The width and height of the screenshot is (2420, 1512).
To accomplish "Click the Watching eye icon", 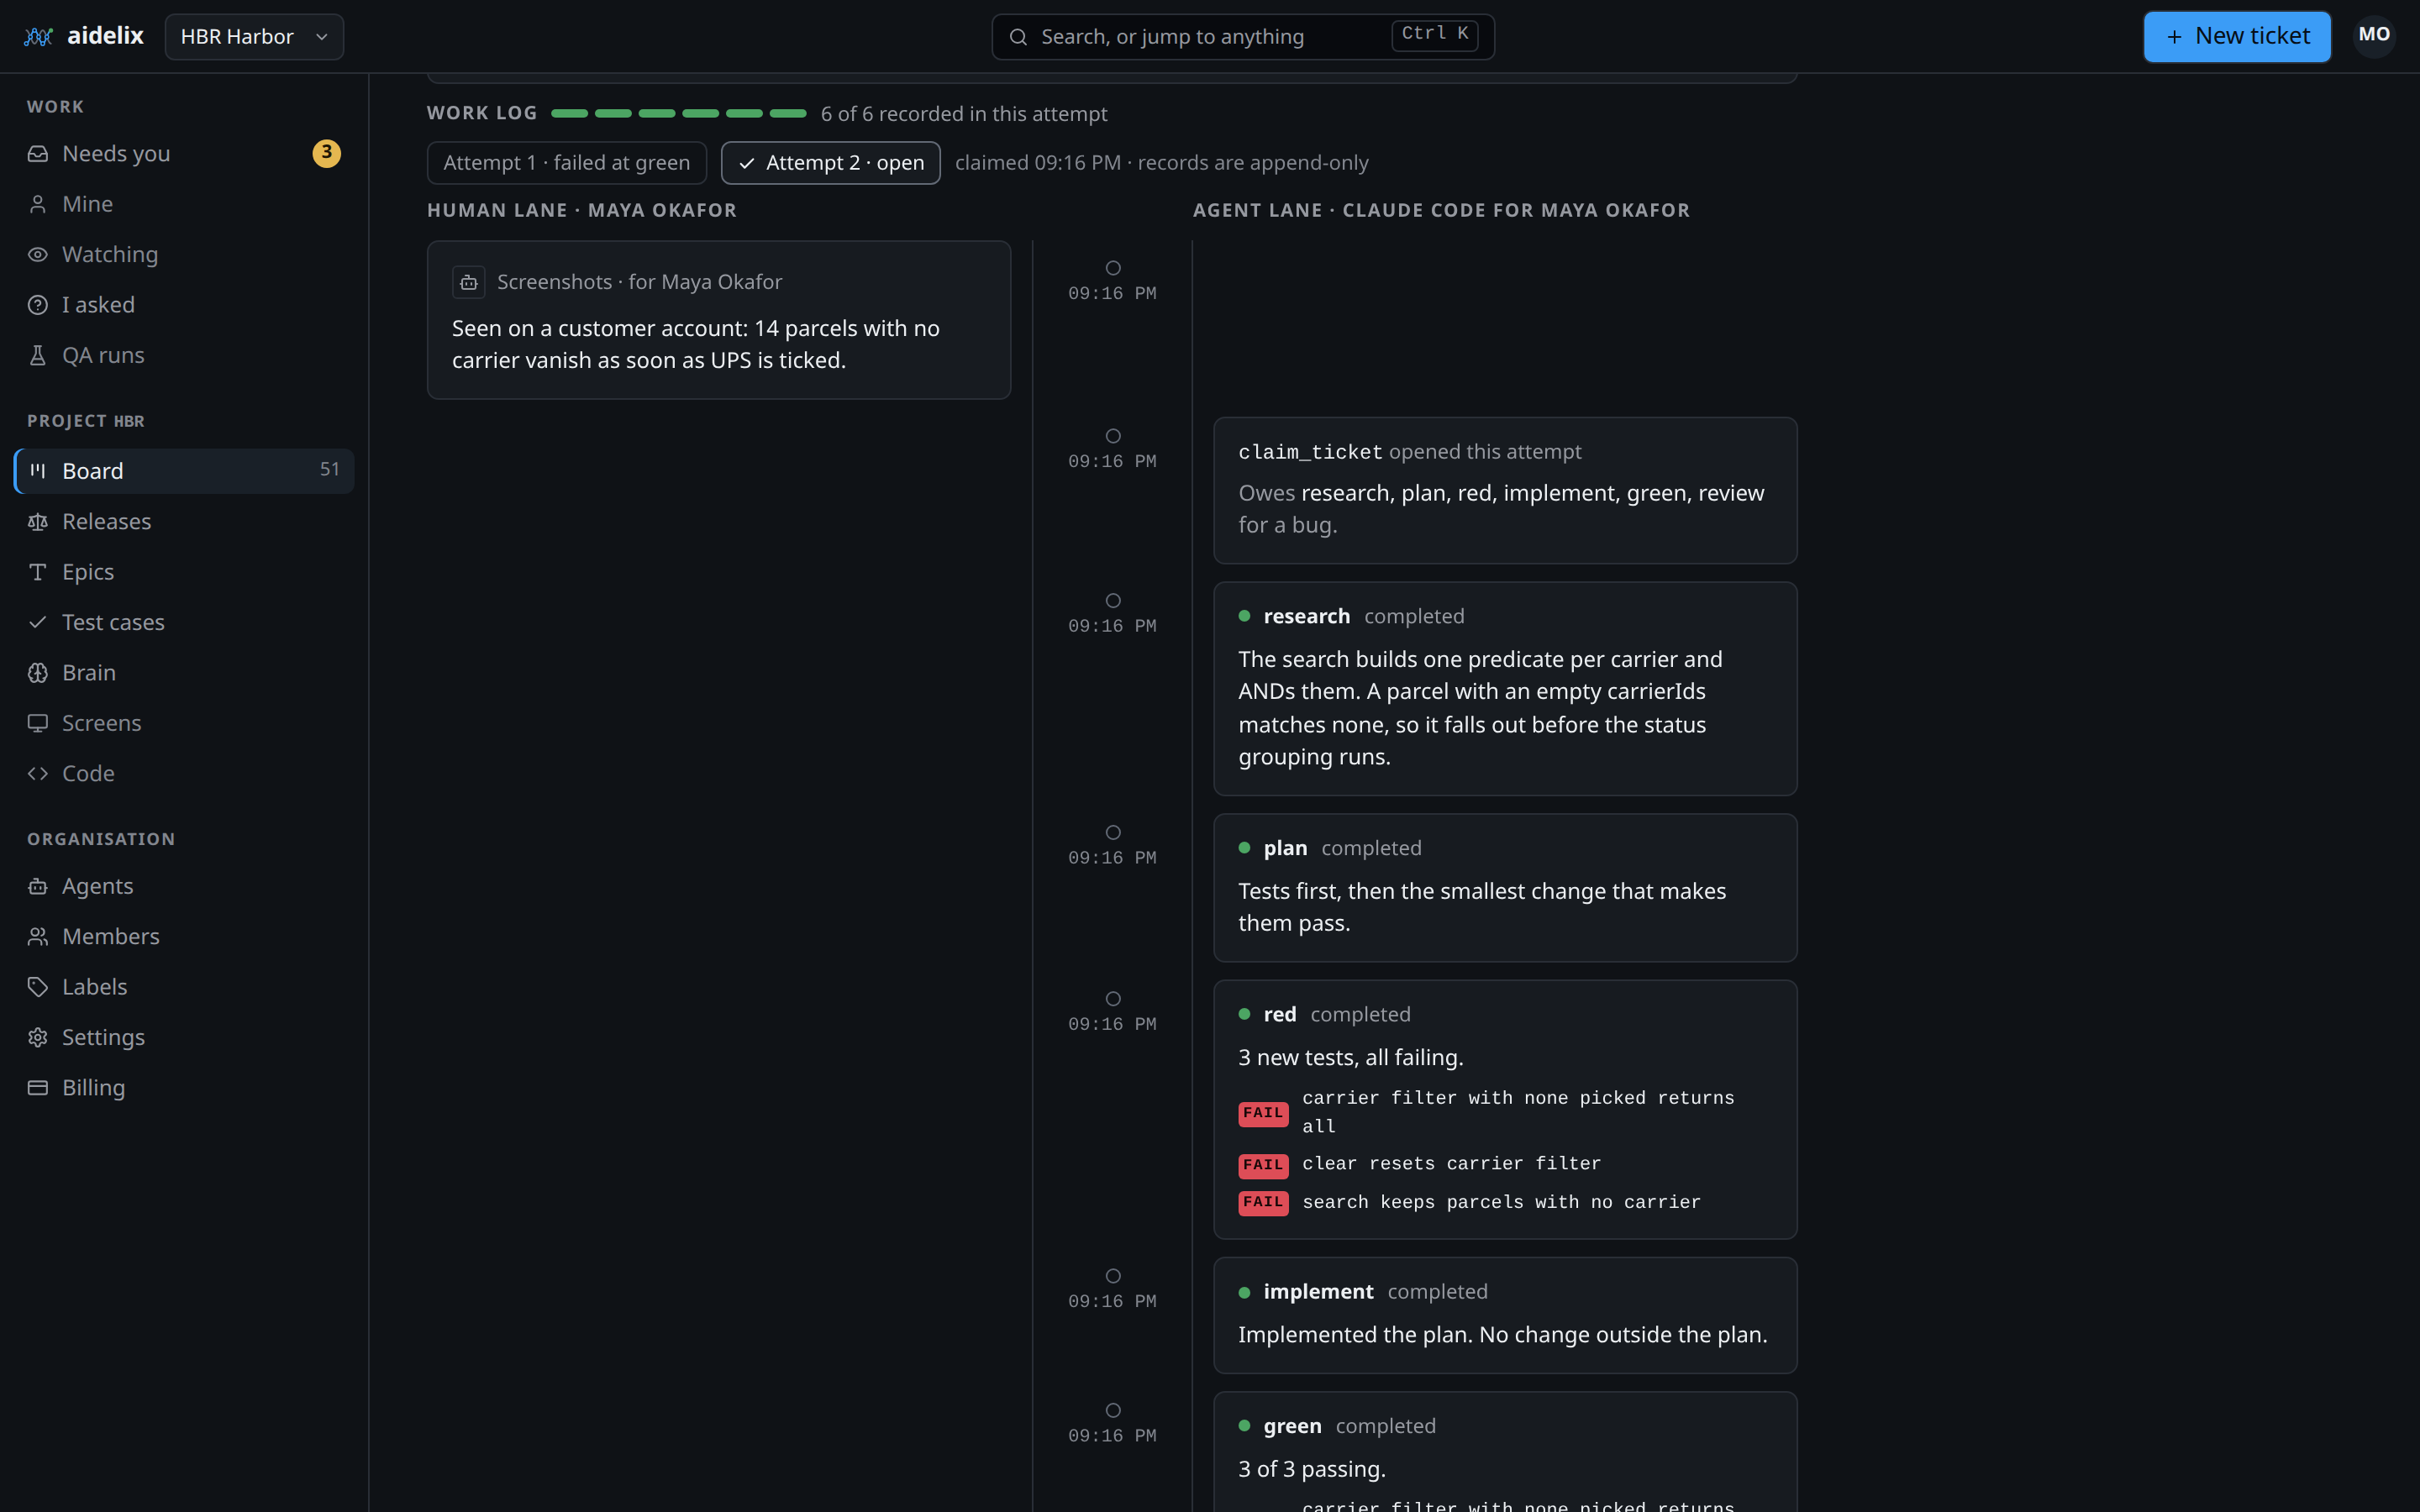I will pyautogui.click(x=38, y=255).
